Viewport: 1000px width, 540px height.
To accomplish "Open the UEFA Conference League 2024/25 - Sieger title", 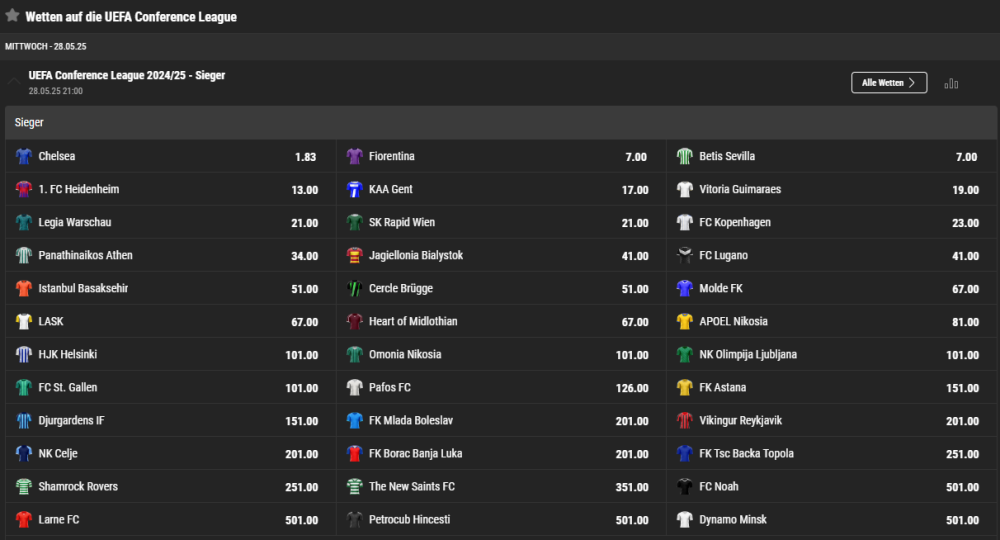I will (127, 76).
